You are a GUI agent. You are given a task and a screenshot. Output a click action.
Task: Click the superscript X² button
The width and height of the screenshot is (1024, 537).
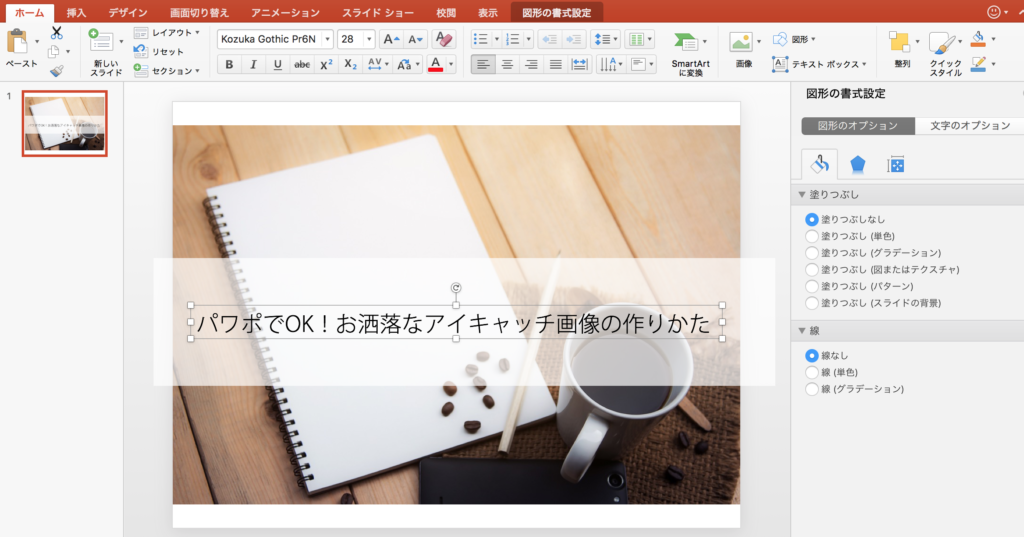click(326, 65)
